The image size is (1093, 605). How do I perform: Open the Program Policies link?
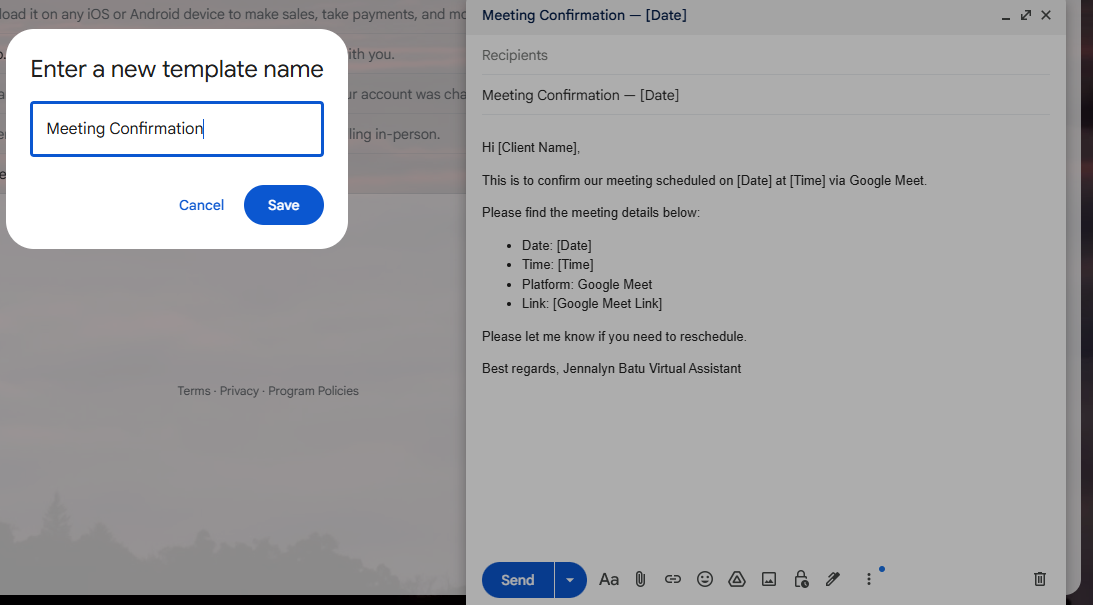click(x=314, y=391)
